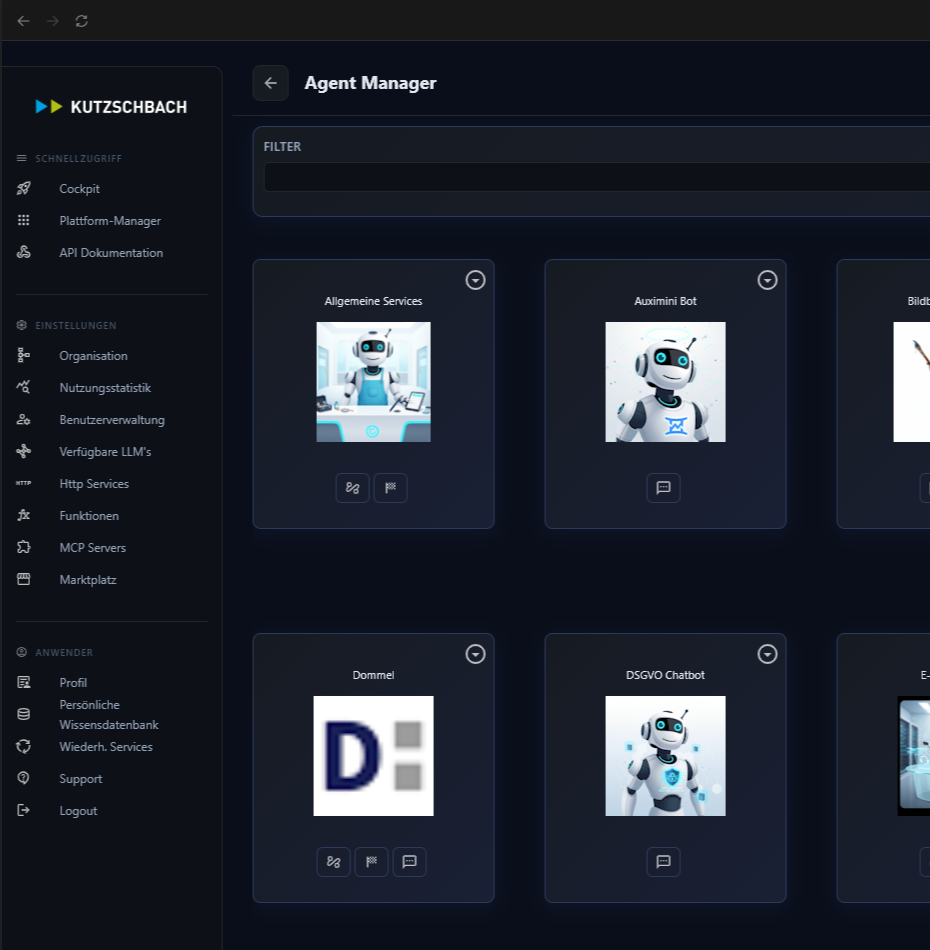
Task: Click the Nutzungsstatistik chart icon
Action: (24, 388)
